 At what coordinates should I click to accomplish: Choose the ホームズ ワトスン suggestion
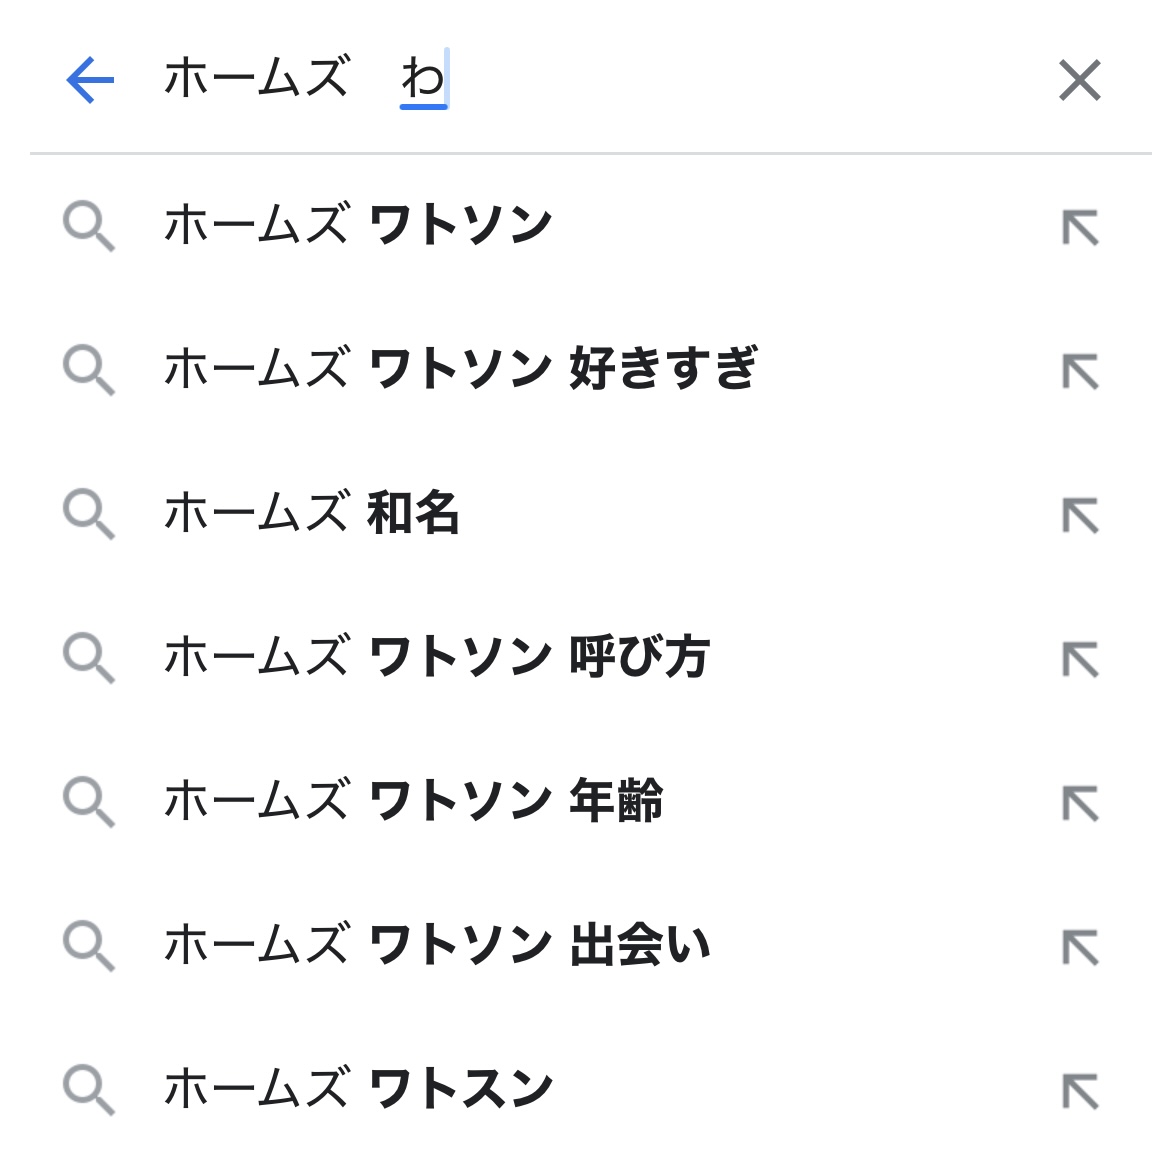pyautogui.click(x=358, y=1089)
